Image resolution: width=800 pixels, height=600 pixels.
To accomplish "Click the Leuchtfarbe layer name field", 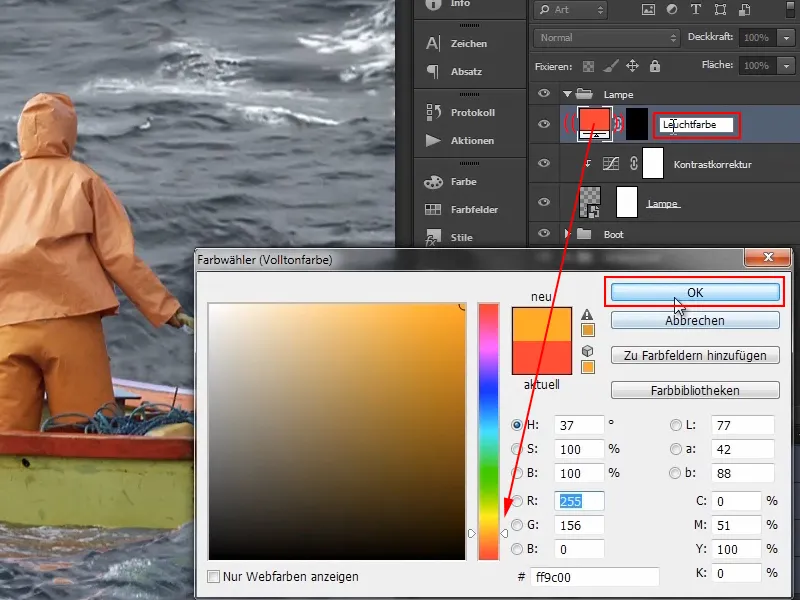I will pyautogui.click(x=696, y=124).
